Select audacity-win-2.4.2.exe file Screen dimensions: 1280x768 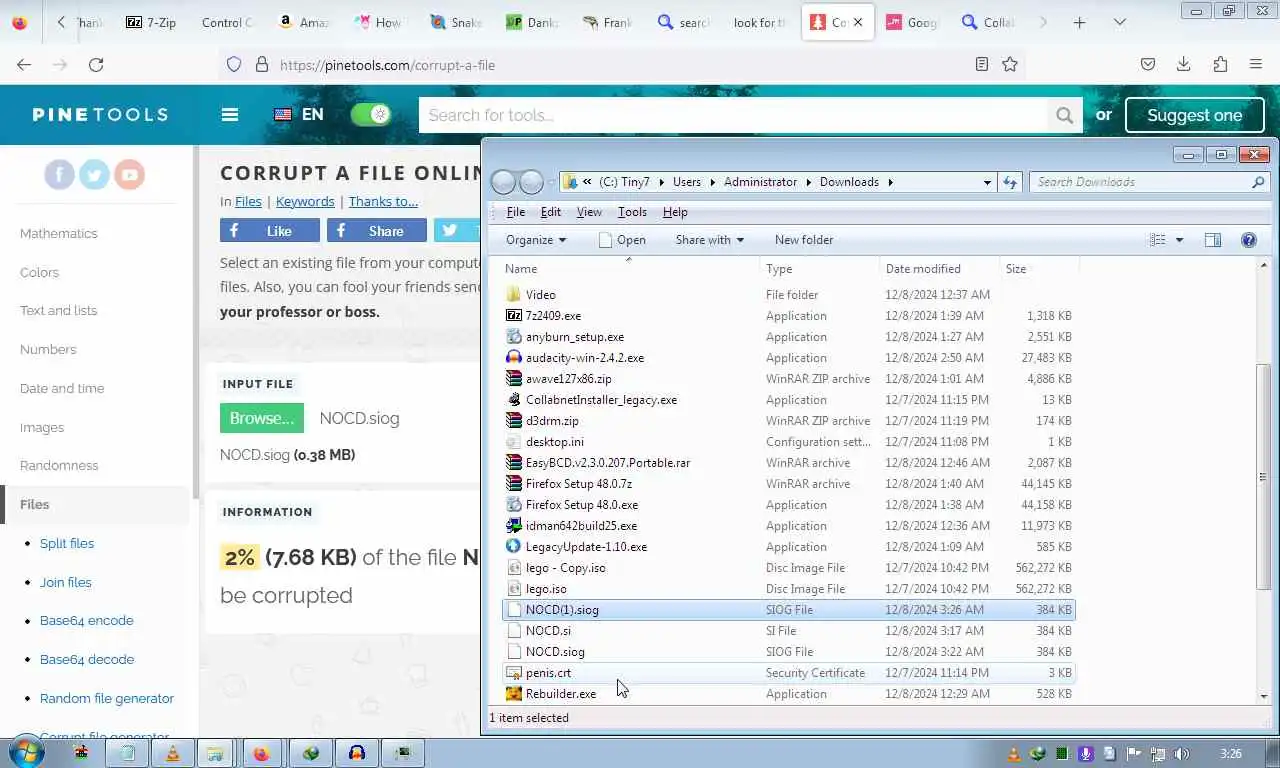click(x=788, y=358)
